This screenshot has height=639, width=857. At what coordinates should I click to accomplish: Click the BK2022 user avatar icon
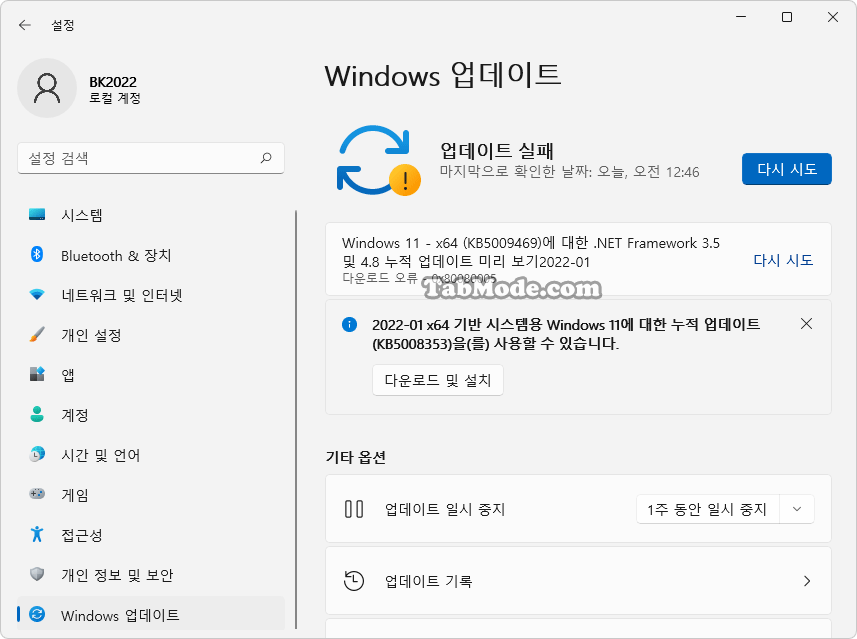(x=47, y=88)
